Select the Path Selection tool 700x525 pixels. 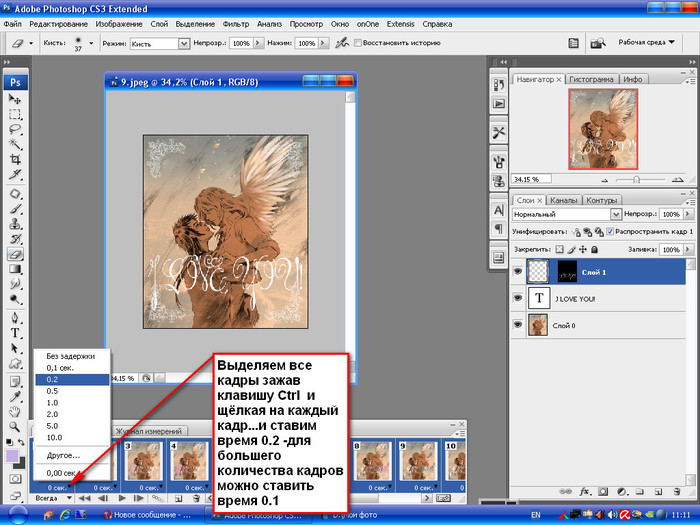point(15,348)
